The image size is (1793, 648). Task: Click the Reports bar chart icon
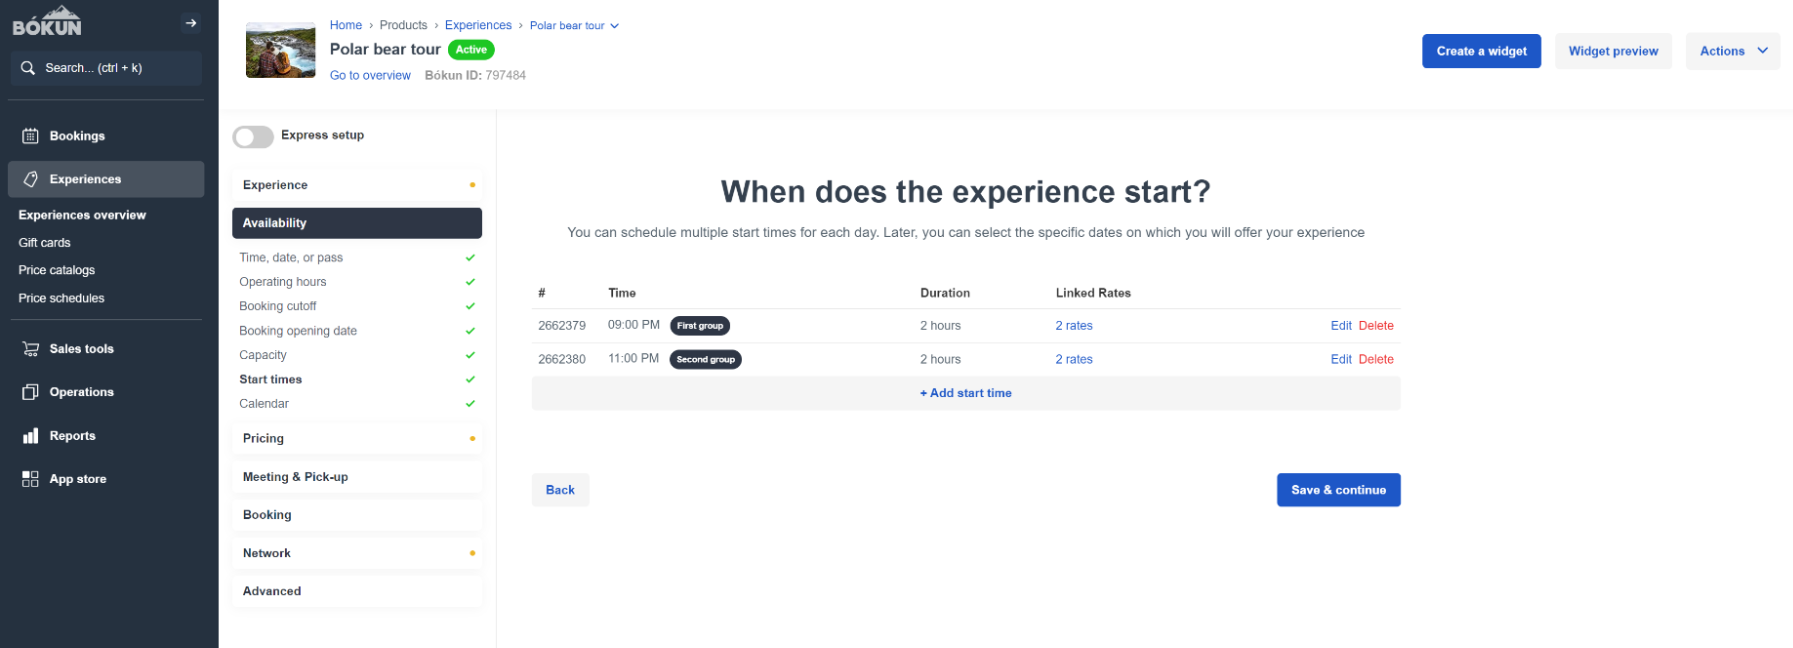tap(31, 436)
